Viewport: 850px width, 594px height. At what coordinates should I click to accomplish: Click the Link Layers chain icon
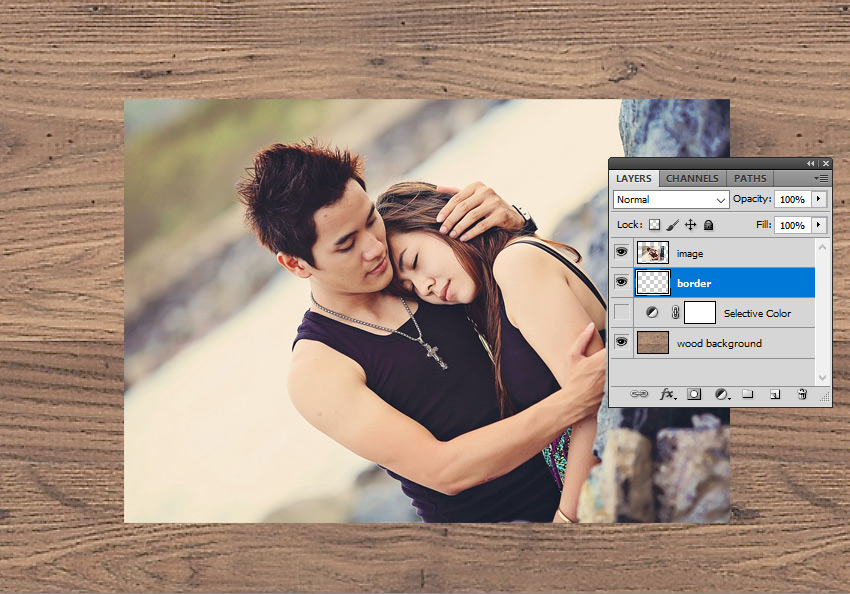click(x=640, y=395)
